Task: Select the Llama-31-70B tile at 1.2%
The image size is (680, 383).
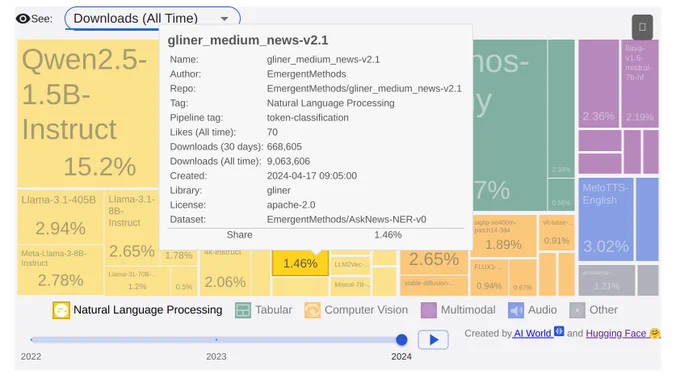Action: [x=137, y=281]
